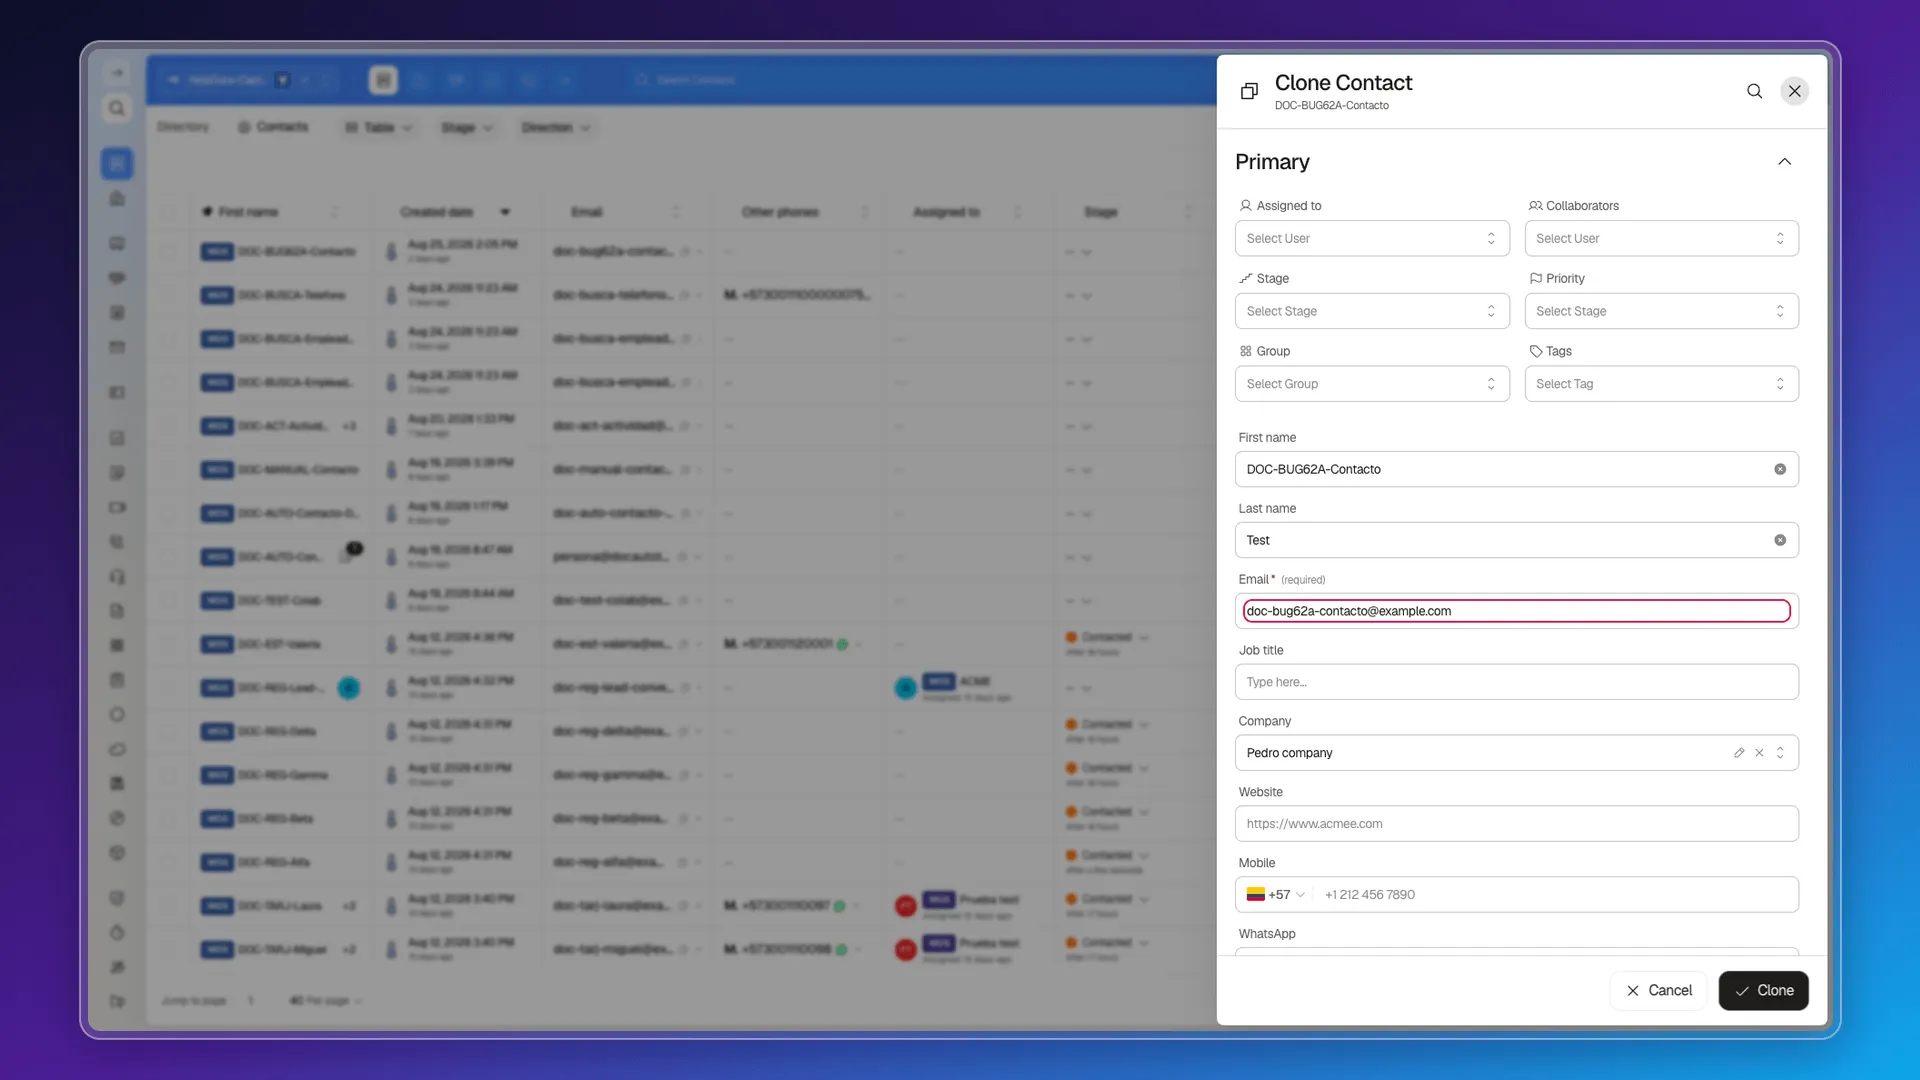Collapse the Primary section

pos(1784,162)
